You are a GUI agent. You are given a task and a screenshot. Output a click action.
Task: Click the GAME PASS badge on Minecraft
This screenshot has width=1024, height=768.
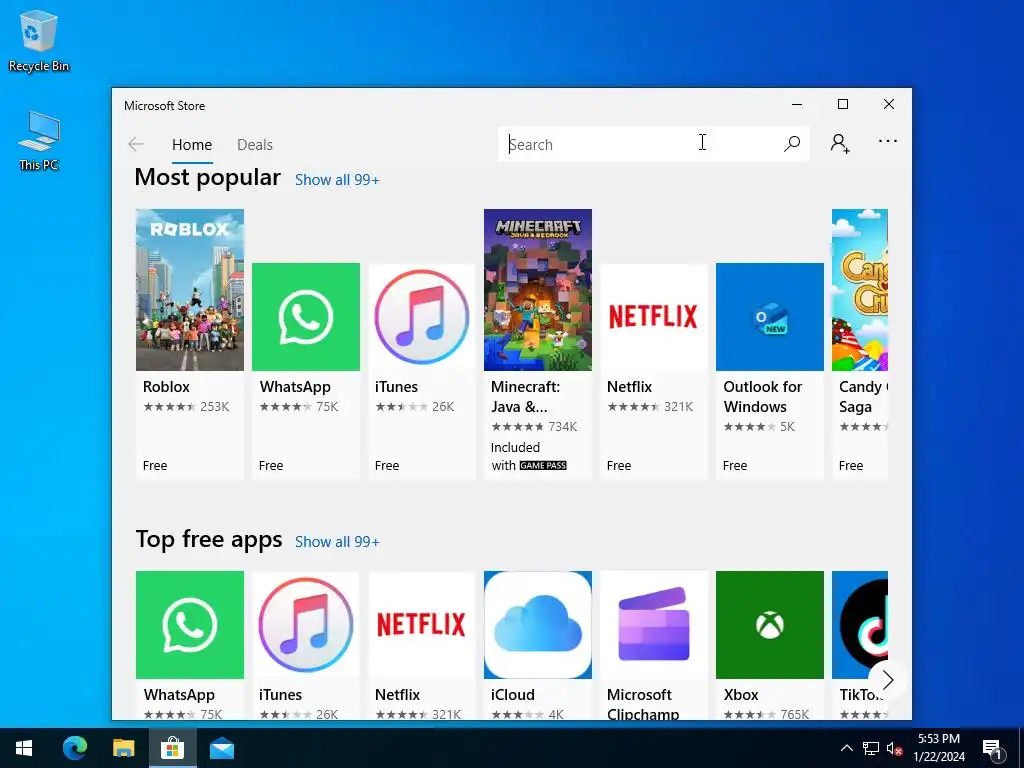(x=543, y=466)
